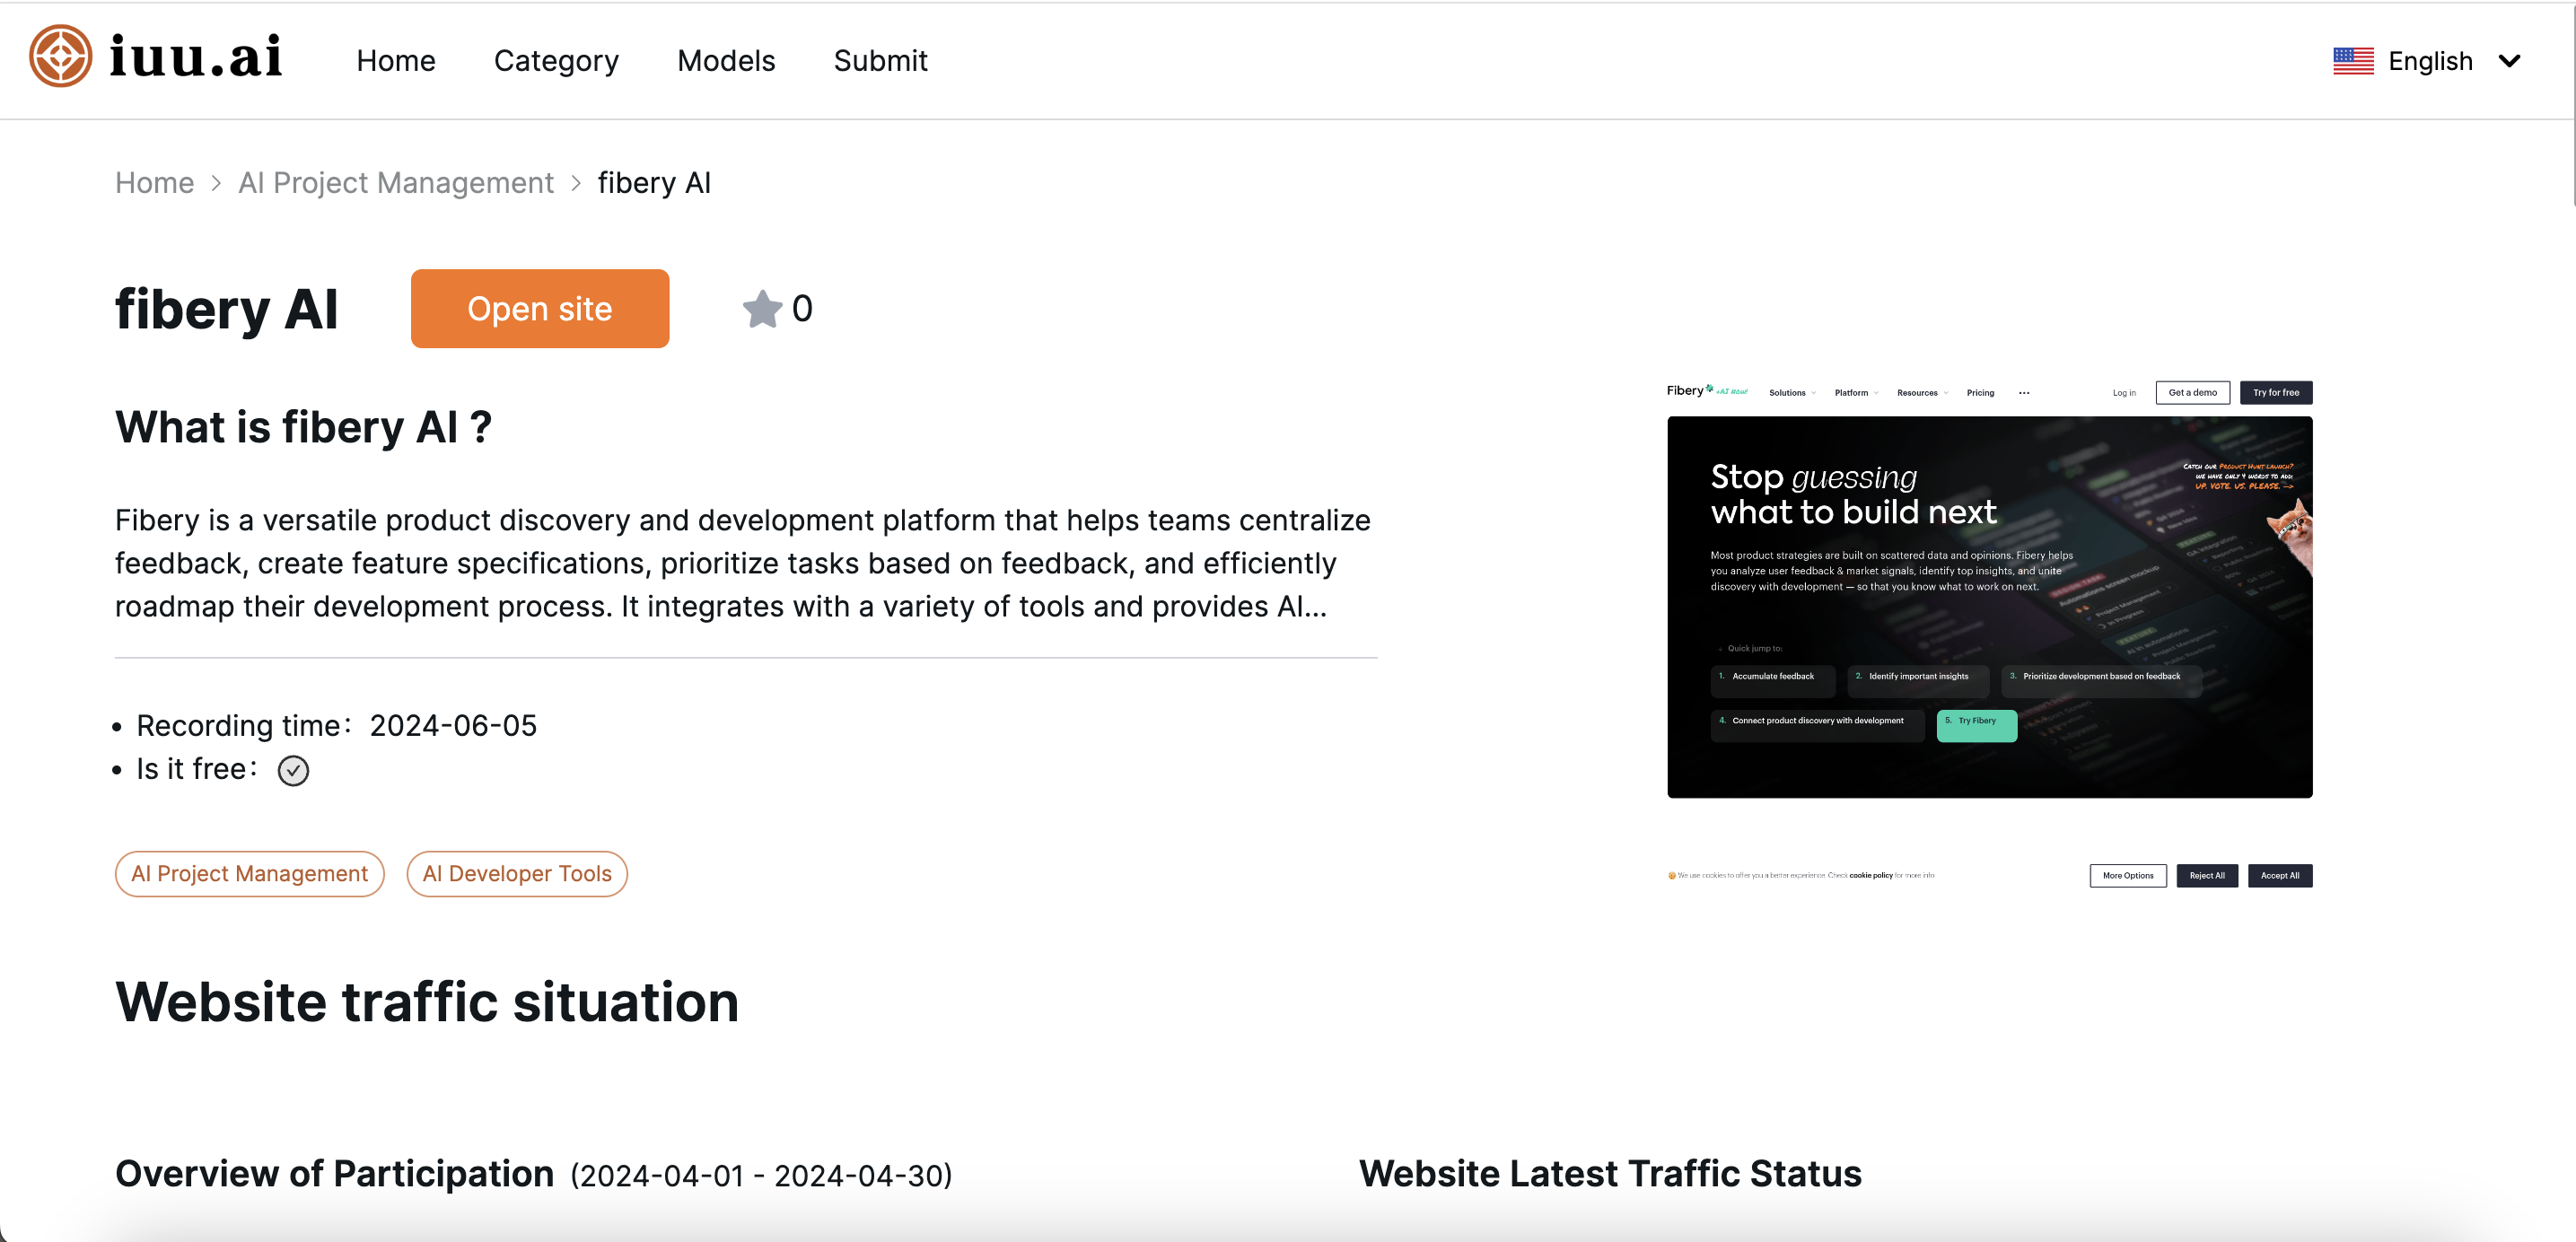Open the Category menu item

[x=556, y=61]
